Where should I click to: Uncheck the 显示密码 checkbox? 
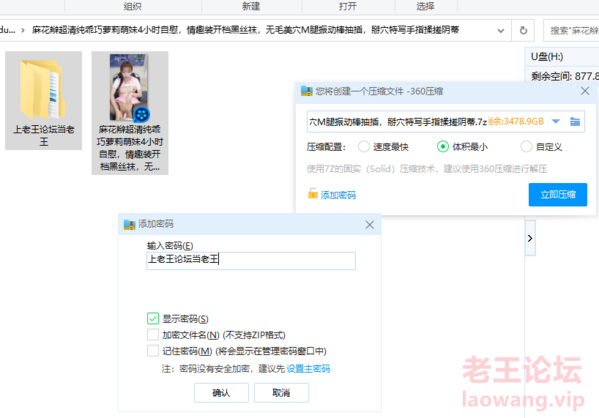(x=153, y=318)
